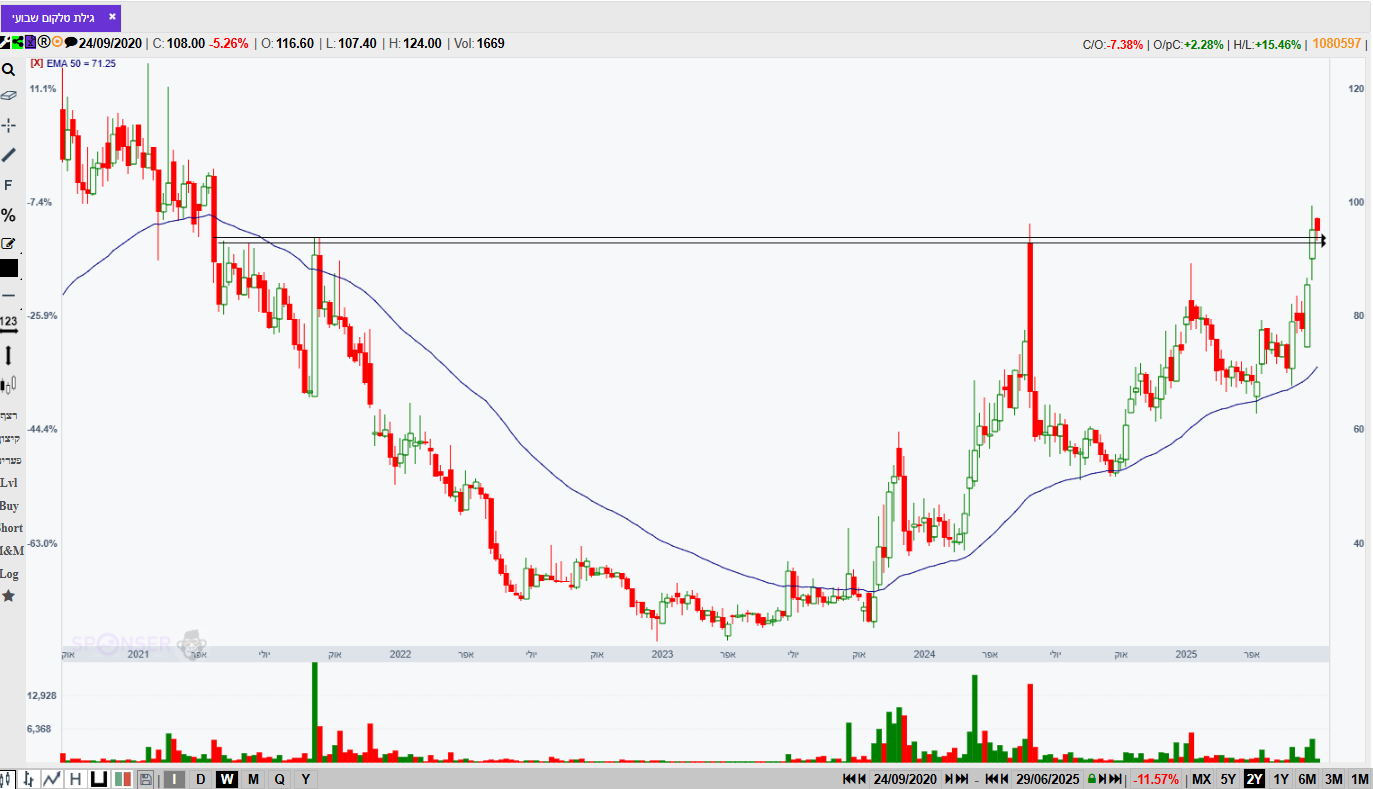Click the end date field 29/06/2025
Image resolution: width=1373 pixels, height=789 pixels.
[1047, 779]
